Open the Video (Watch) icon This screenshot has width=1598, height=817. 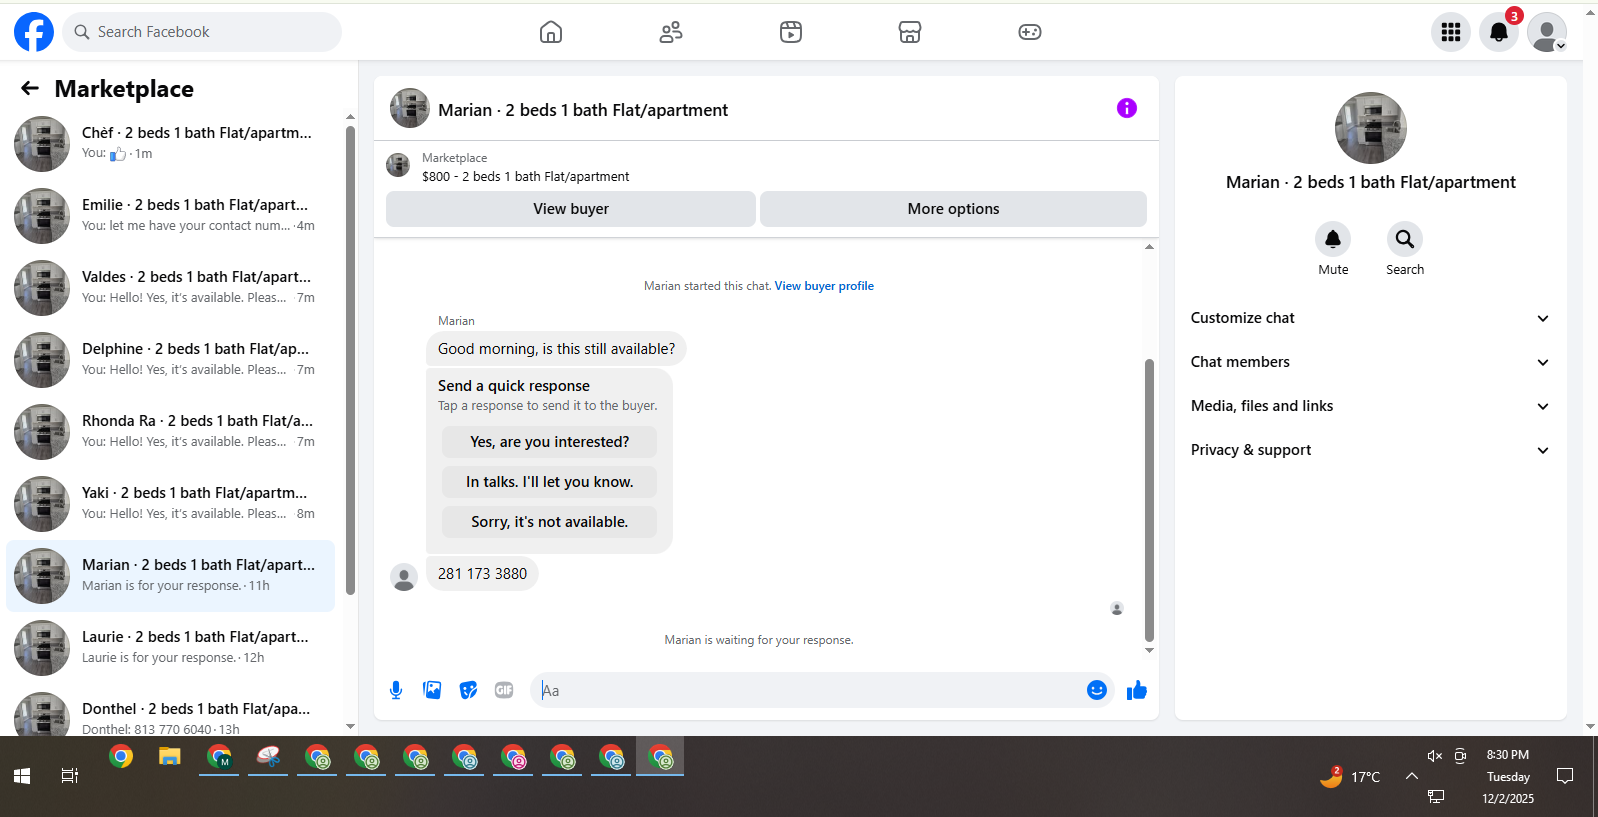coord(791,32)
